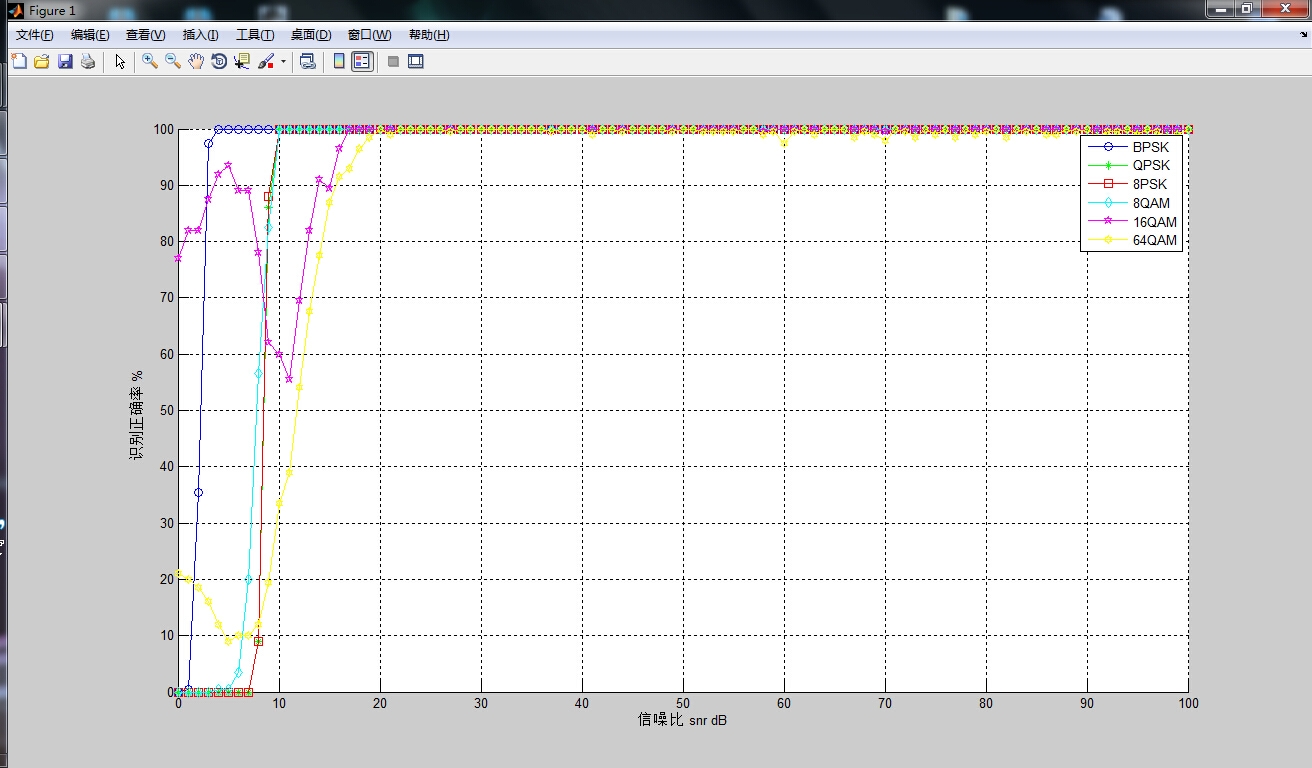The width and height of the screenshot is (1312, 768).
Task: Open the 窗口(W) menu
Action: (369, 35)
